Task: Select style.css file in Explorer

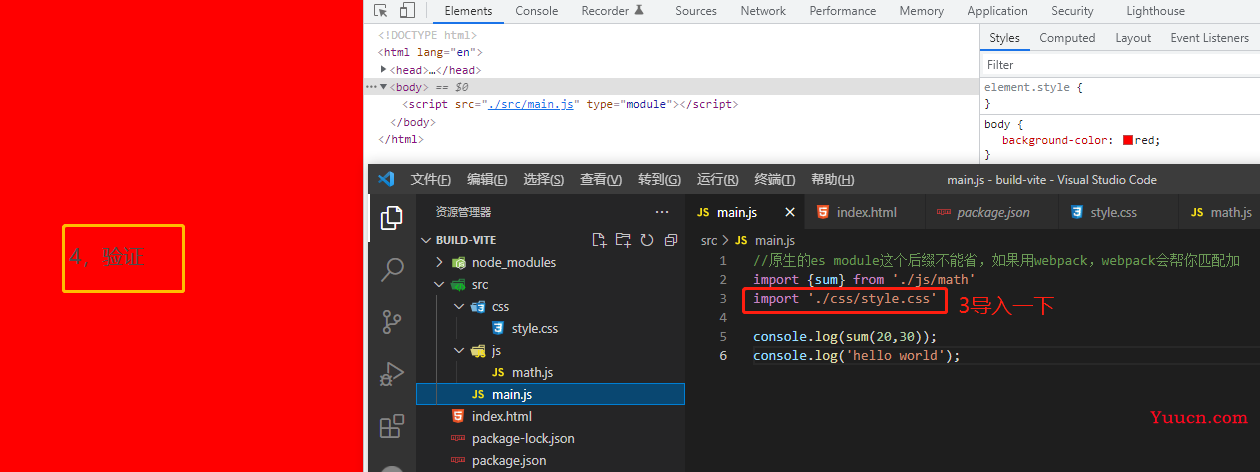Action: pos(550,328)
